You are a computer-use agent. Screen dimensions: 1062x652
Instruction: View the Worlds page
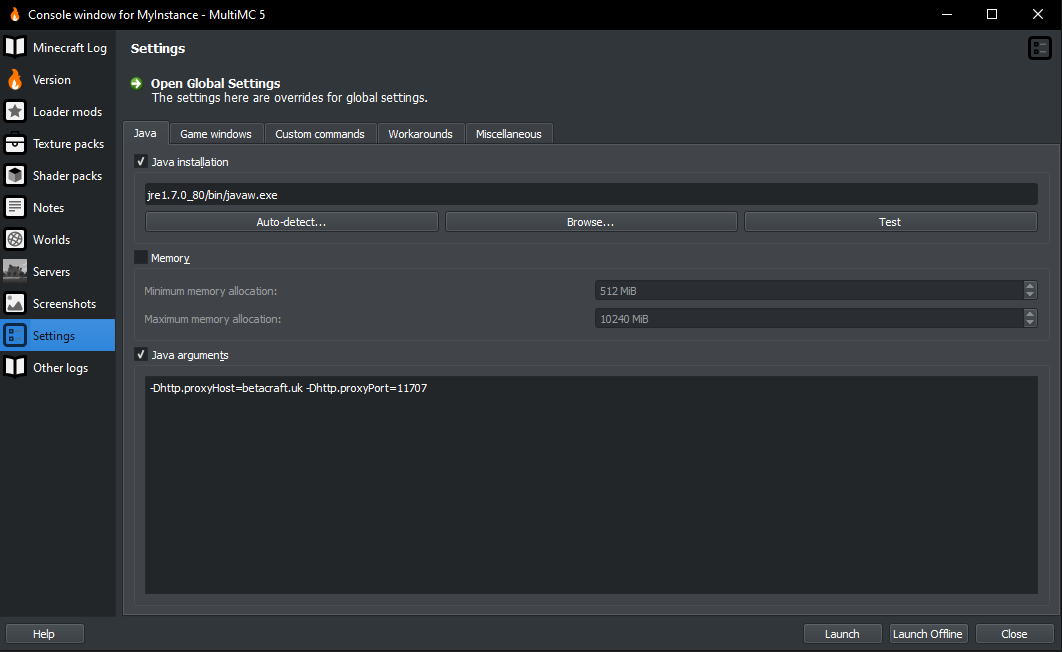pyautogui.click(x=58, y=239)
